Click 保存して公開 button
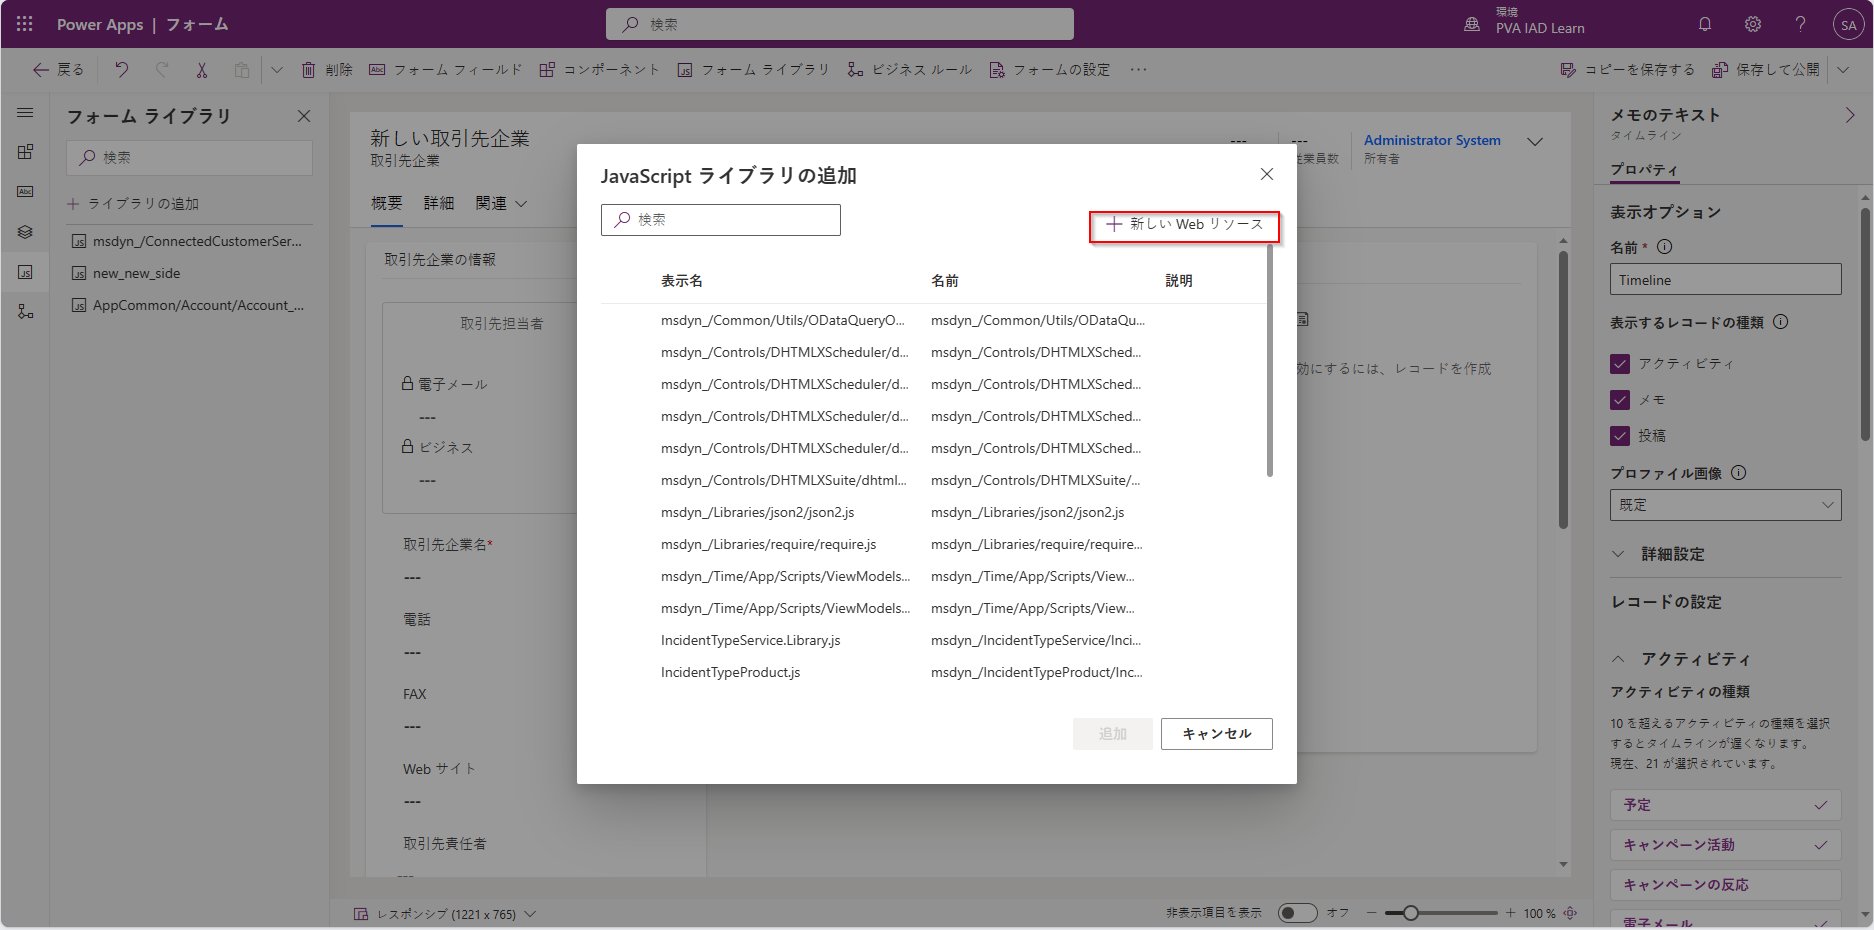Screen dimensions: 1874x930 [x=1767, y=70]
